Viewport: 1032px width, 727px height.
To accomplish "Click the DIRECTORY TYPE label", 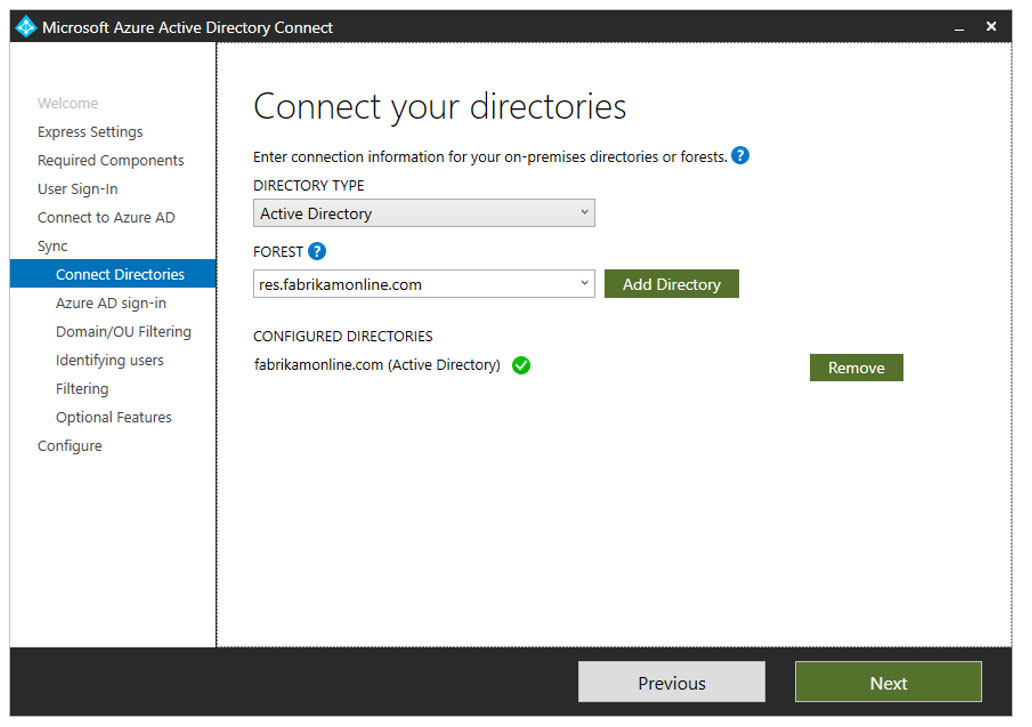I will pyautogui.click(x=309, y=186).
